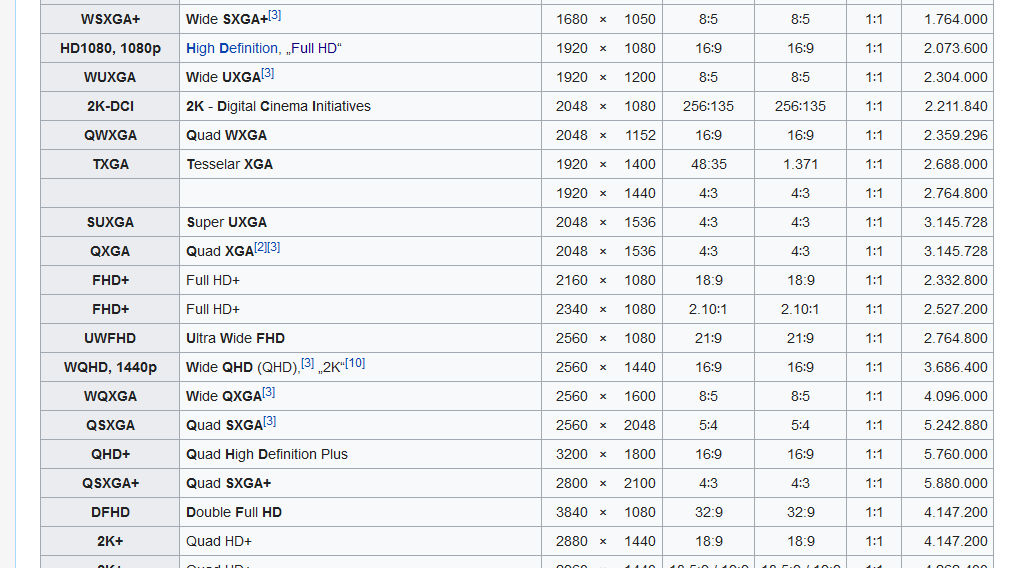This screenshot has height=568, width=1010.
Task: Select the WSXGA+ header cell
Action: 110,19
